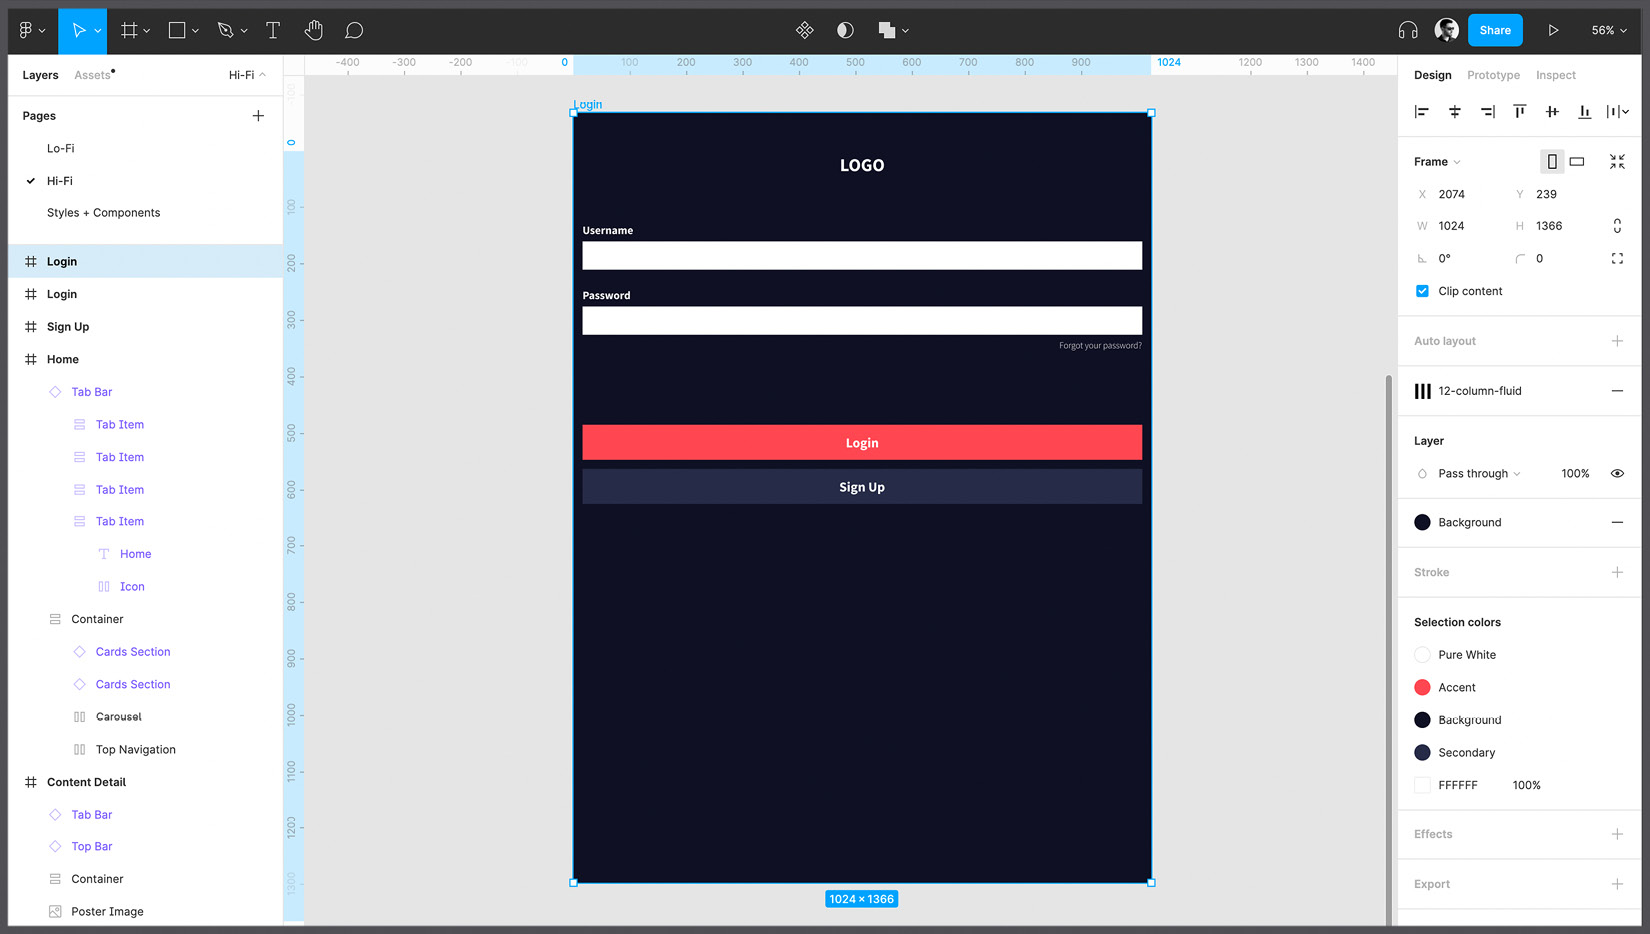Screen dimensions: 1650x934
Task: Click the align horizontal centers icon
Action: coord(1454,111)
